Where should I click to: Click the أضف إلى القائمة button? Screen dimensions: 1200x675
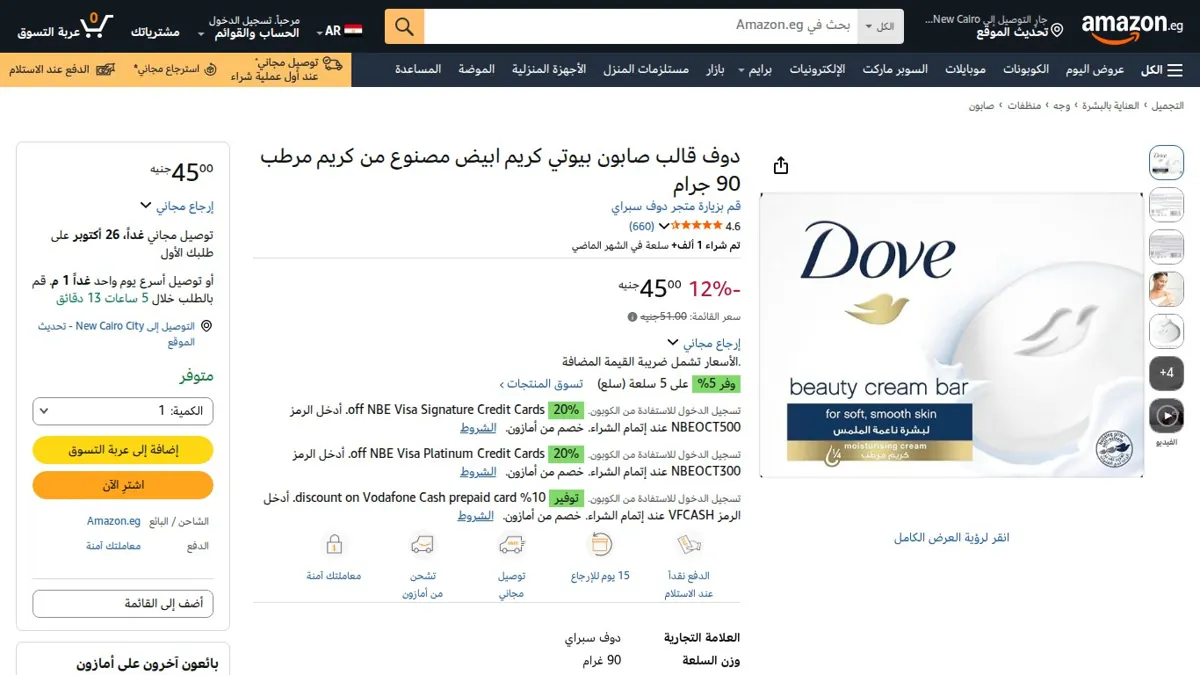click(123, 604)
